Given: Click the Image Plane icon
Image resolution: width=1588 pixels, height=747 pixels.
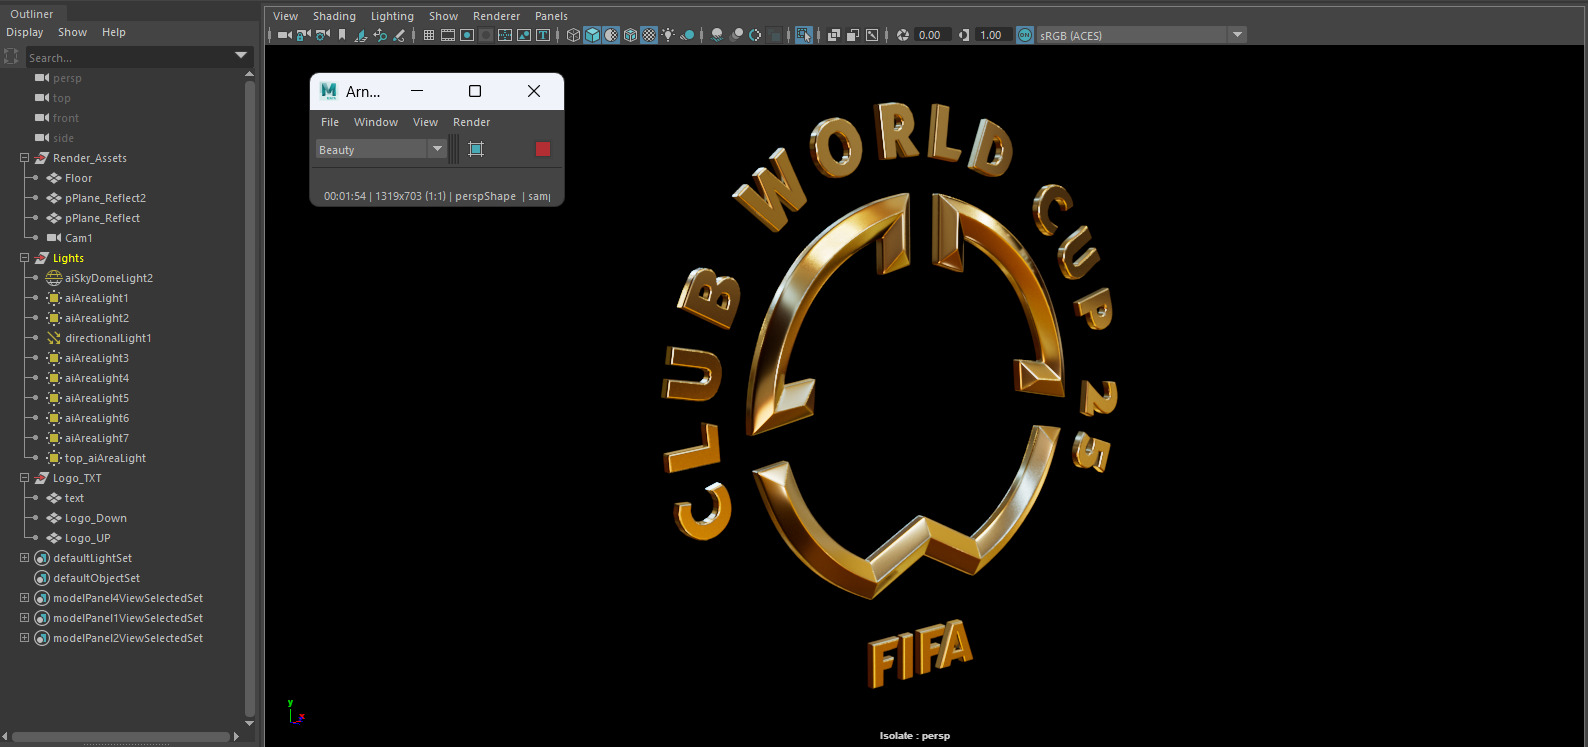Looking at the screenshot, I should pos(361,35).
